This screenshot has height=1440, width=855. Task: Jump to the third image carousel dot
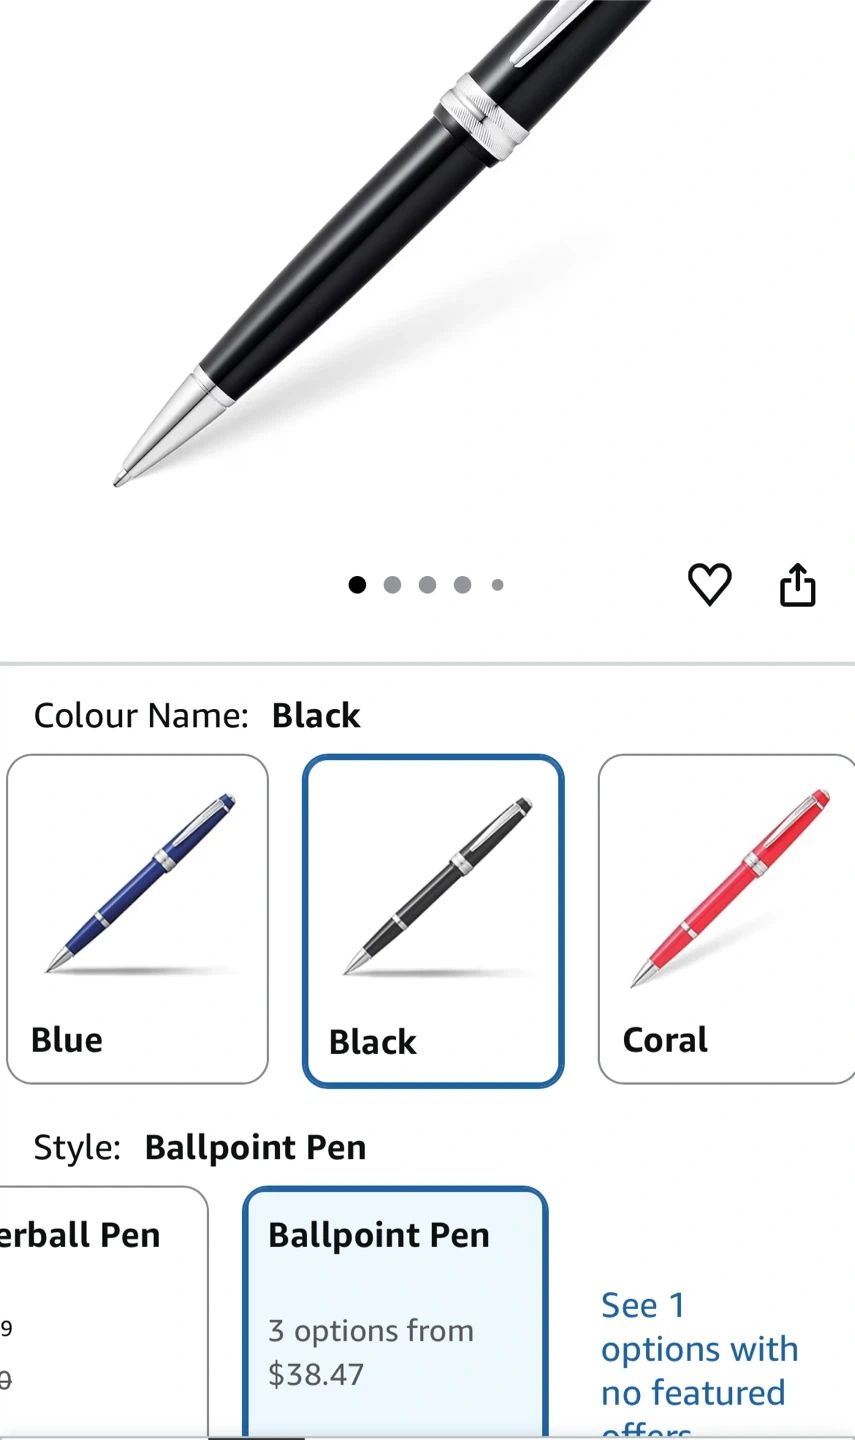(427, 585)
